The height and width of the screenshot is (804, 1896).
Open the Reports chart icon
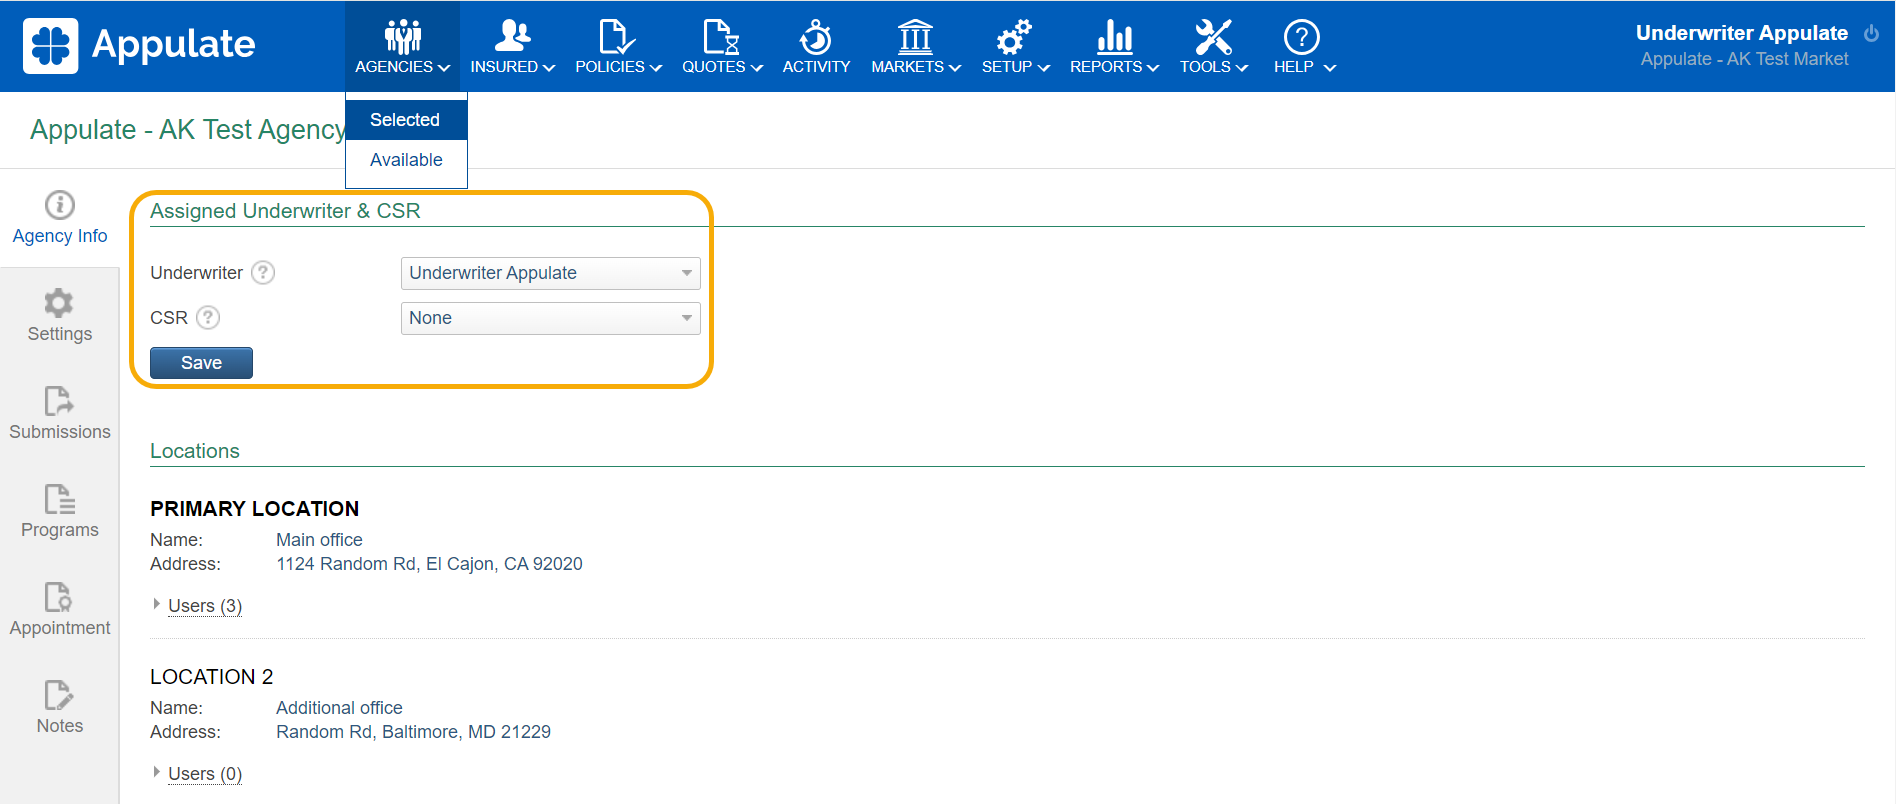tap(1114, 37)
